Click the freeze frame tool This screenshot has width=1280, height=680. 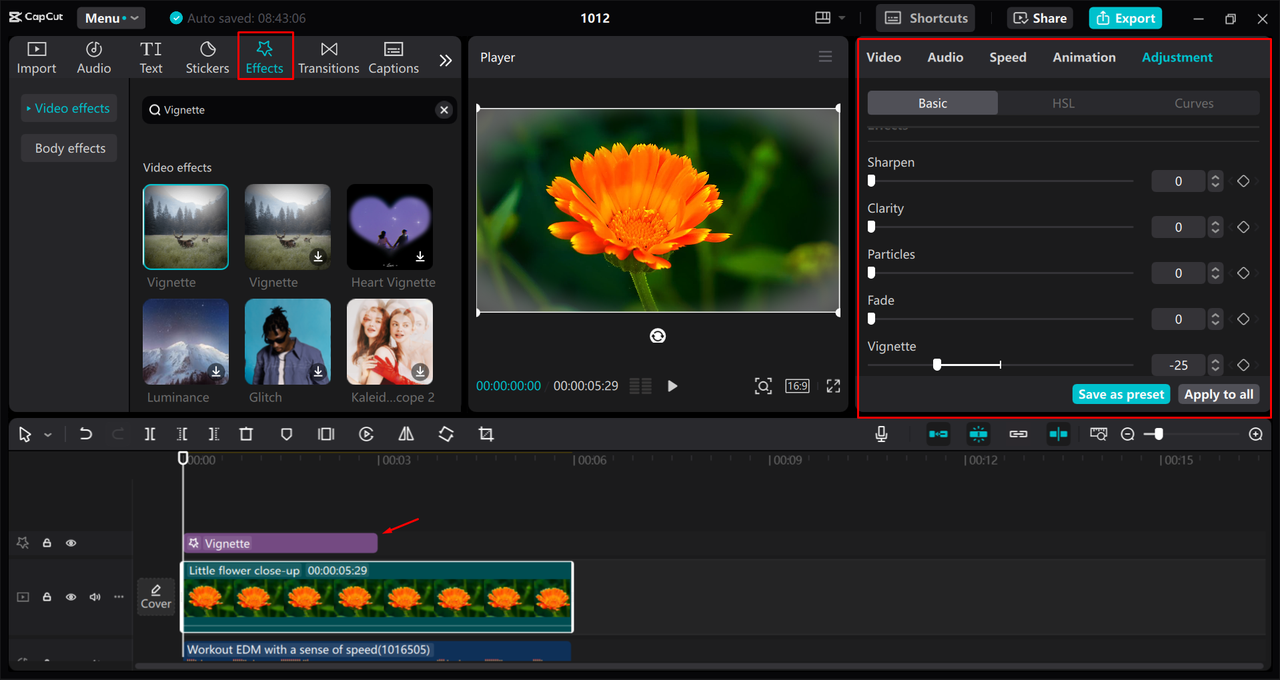tap(326, 434)
